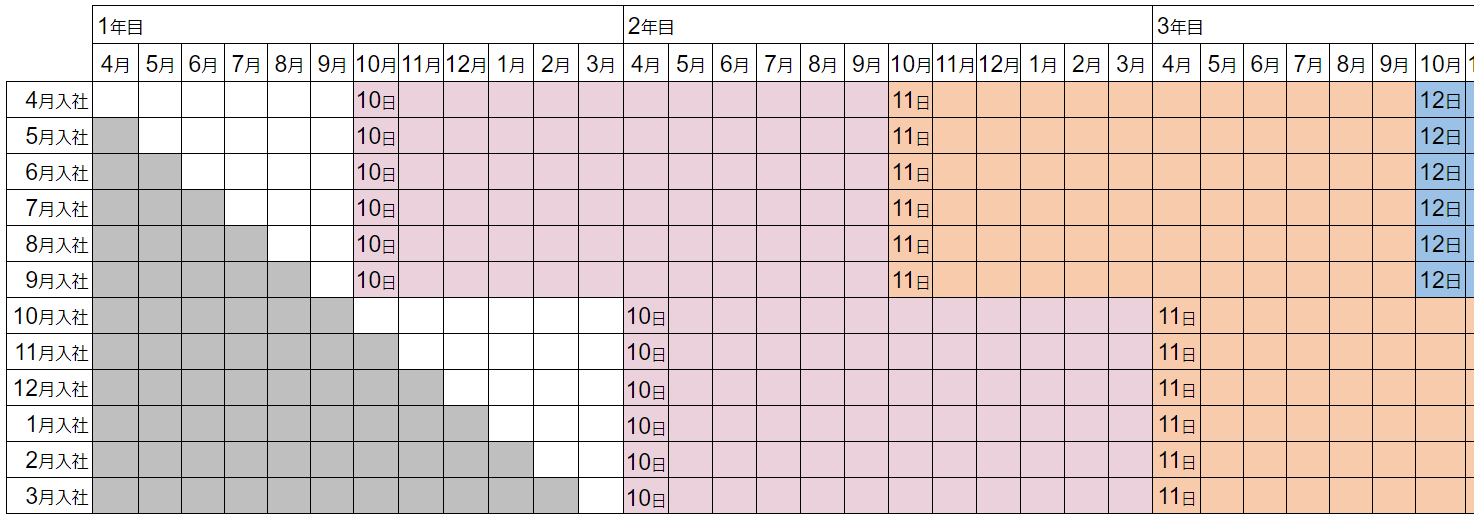Select 12日 cell in 5月入社 row
Screen dimensions: 1474x520
(x=1440, y=137)
